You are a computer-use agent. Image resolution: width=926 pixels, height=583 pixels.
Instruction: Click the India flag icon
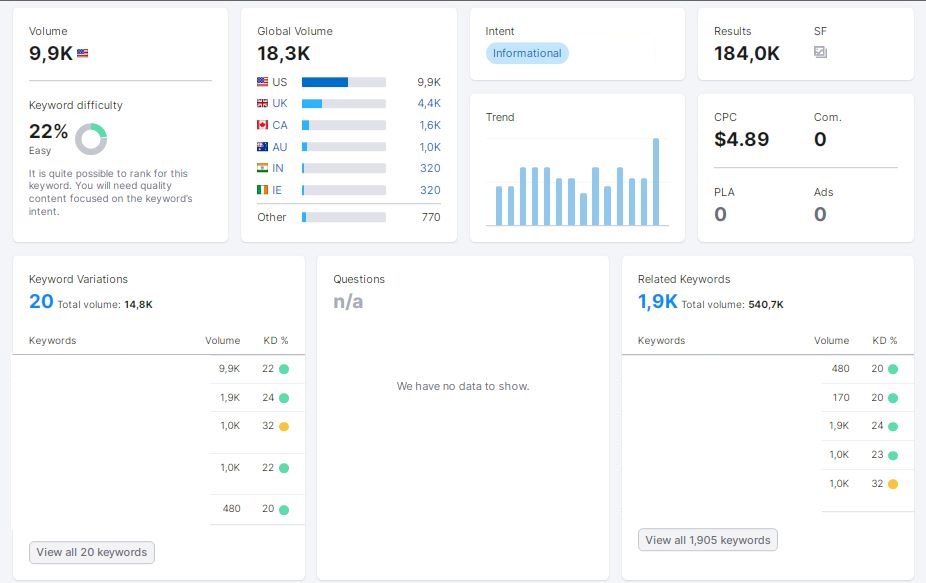point(262,168)
